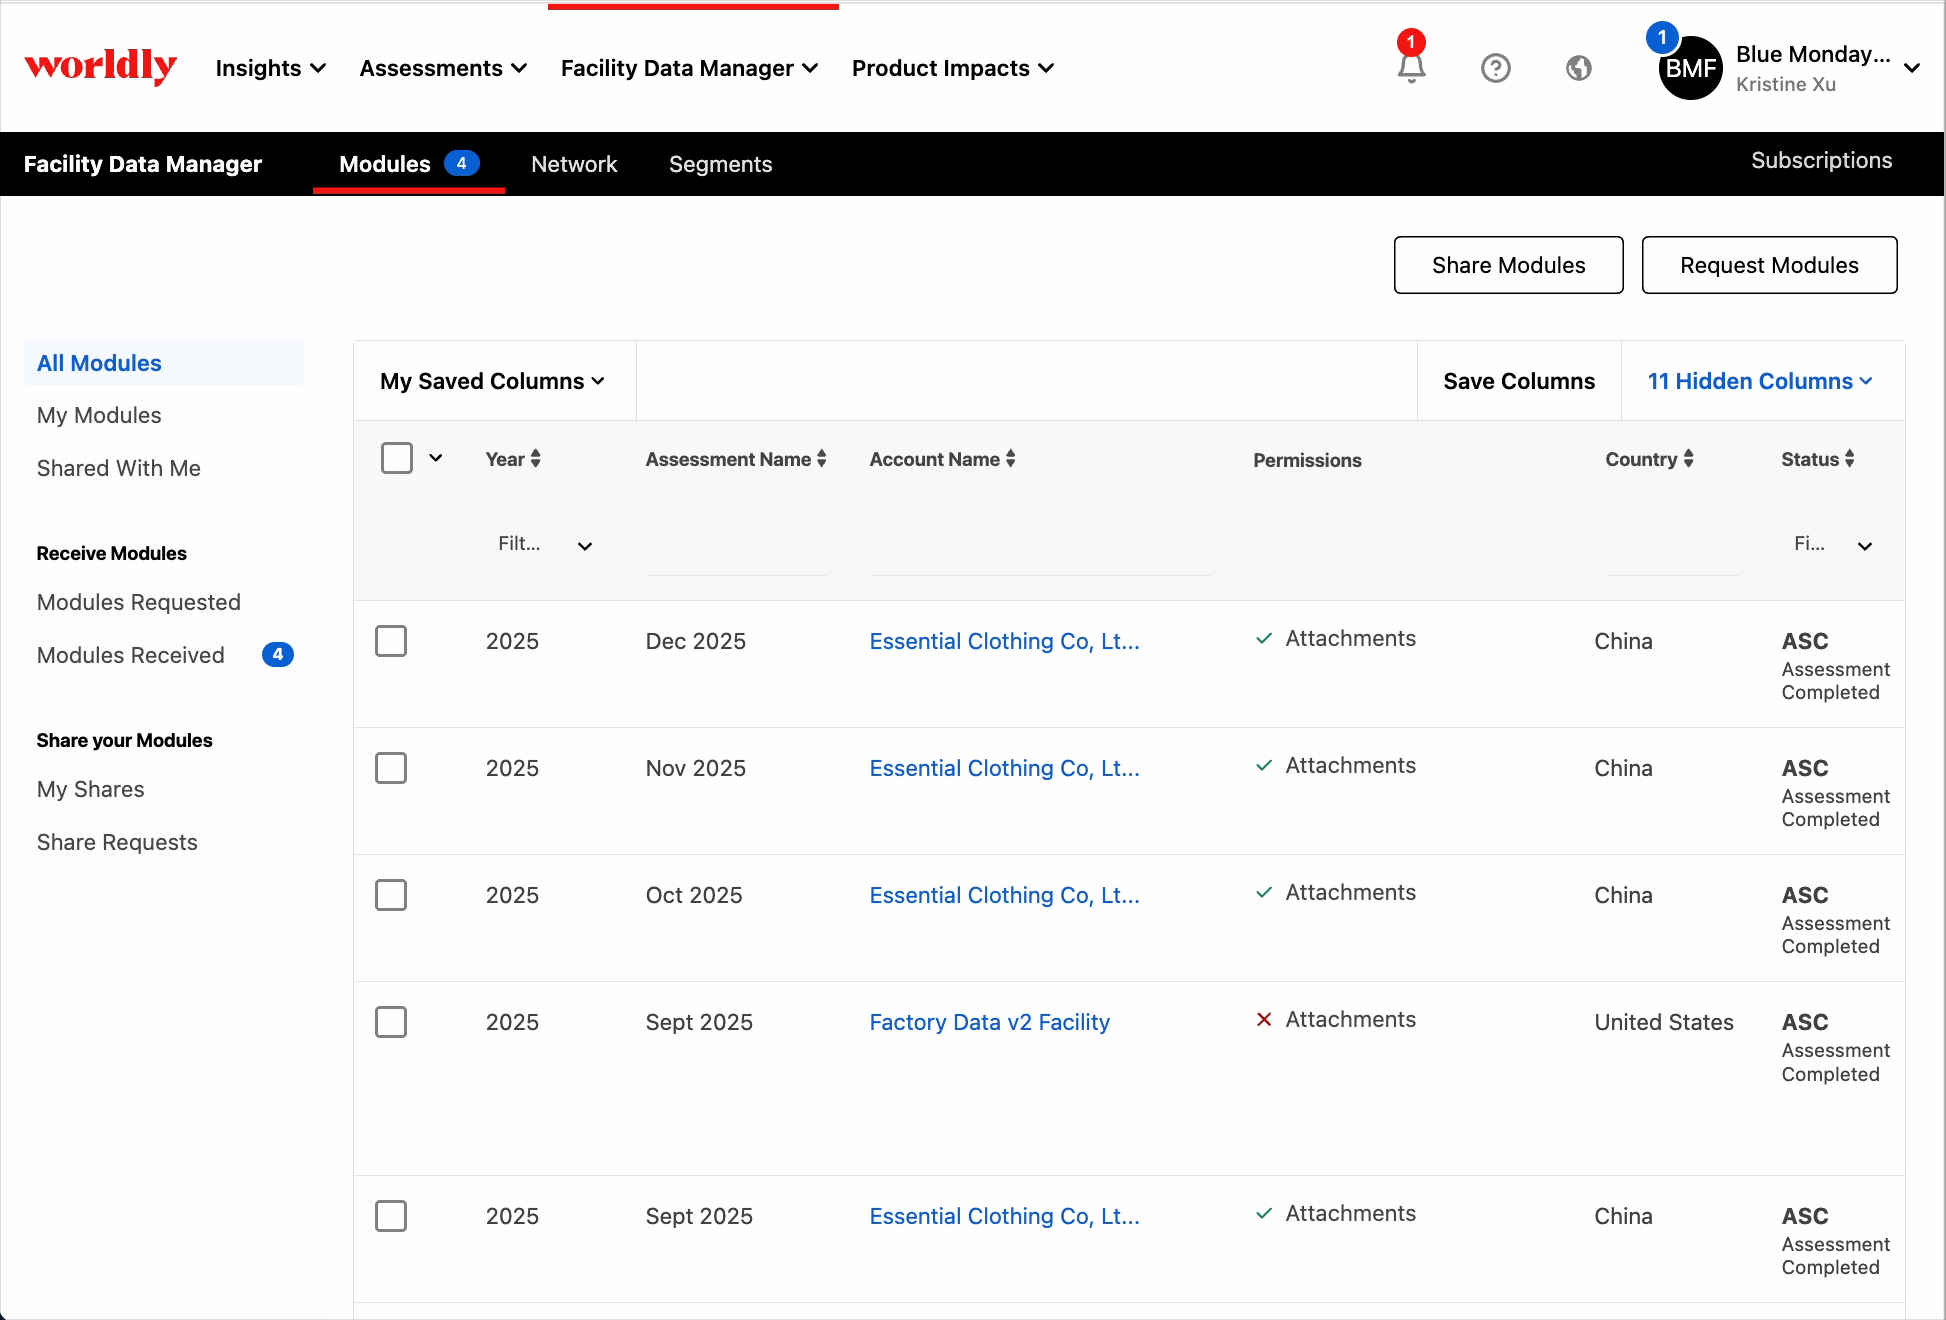Viewport: 1946px width, 1320px height.
Task: Check the Nov 2025 row checkbox
Action: click(x=391, y=768)
